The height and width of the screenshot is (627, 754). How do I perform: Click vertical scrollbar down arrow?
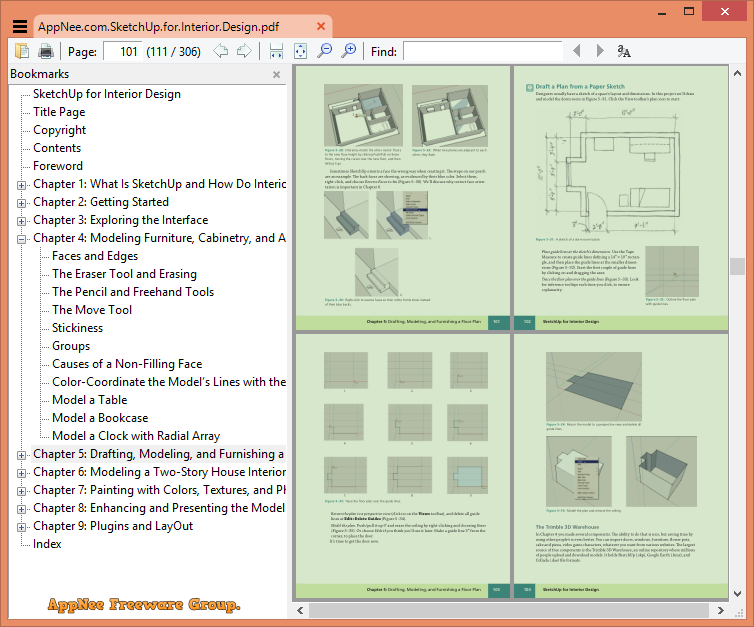coord(737,594)
